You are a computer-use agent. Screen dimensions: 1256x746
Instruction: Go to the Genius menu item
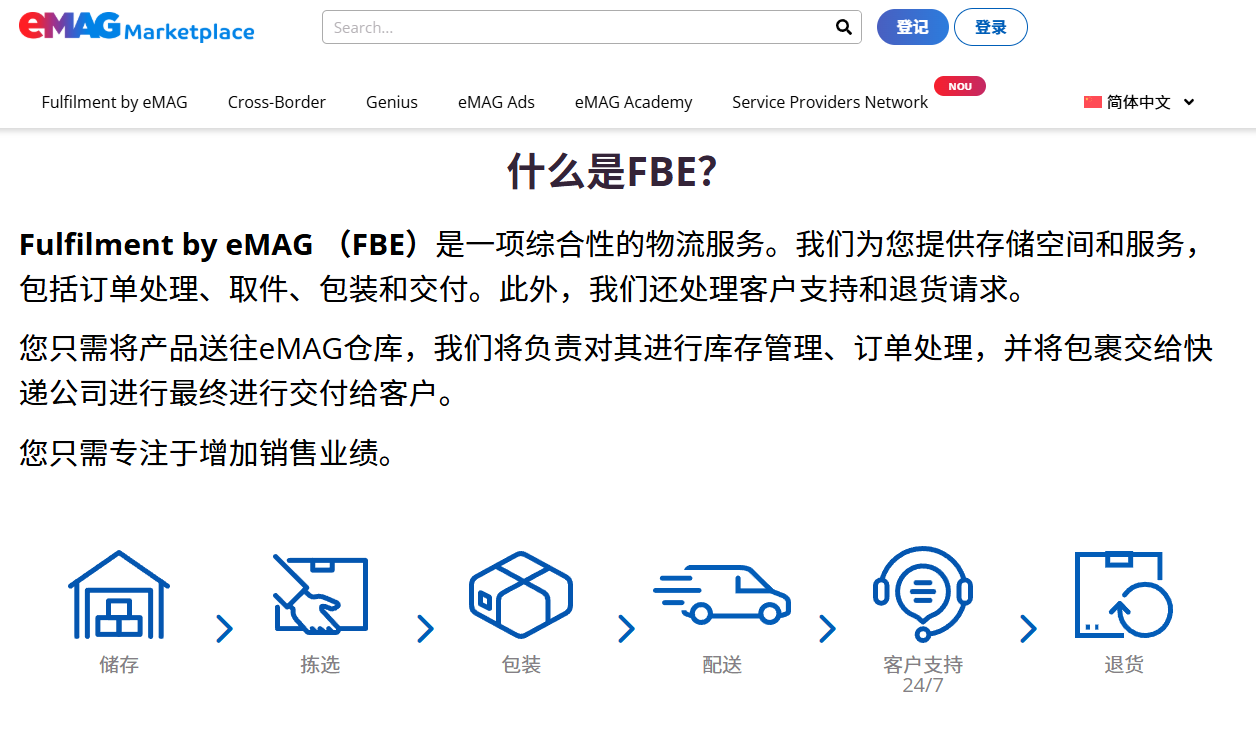pyautogui.click(x=392, y=102)
